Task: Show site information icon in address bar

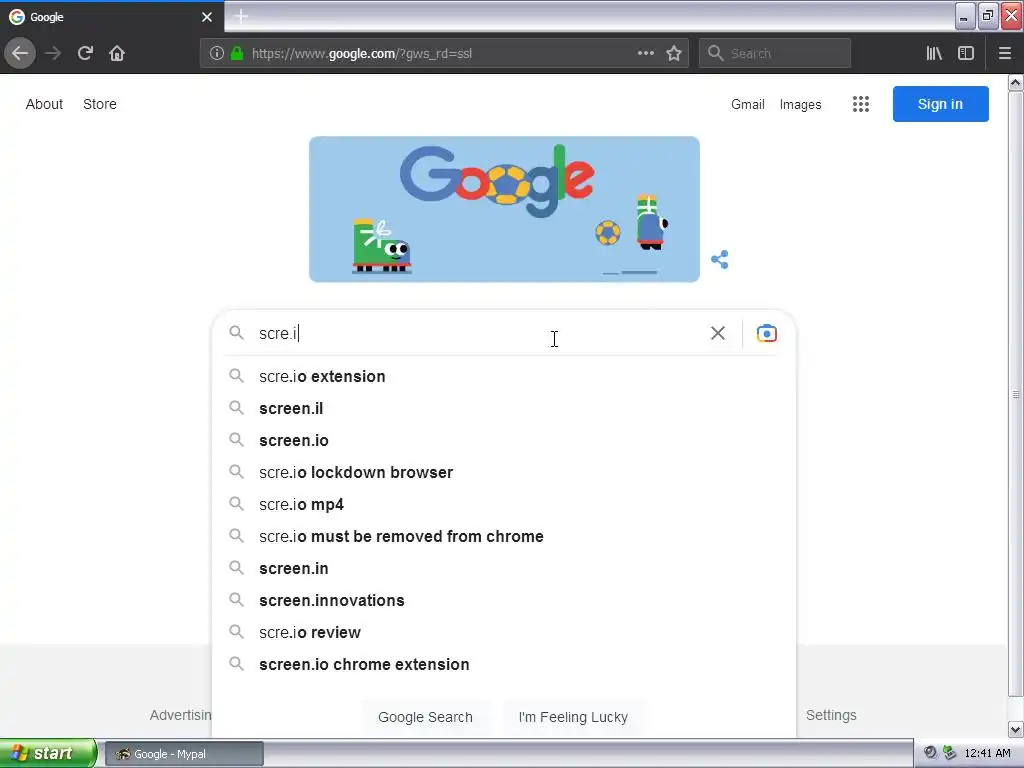Action: [217, 54]
